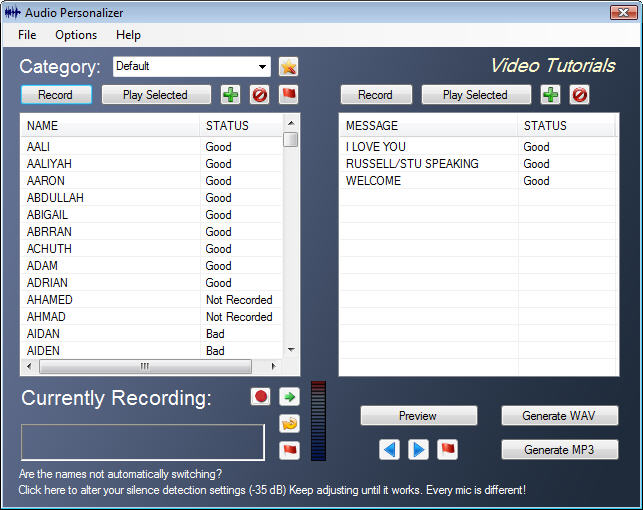643x510 pixels.
Task: Click the silence detection settings link
Action: (x=270, y=490)
